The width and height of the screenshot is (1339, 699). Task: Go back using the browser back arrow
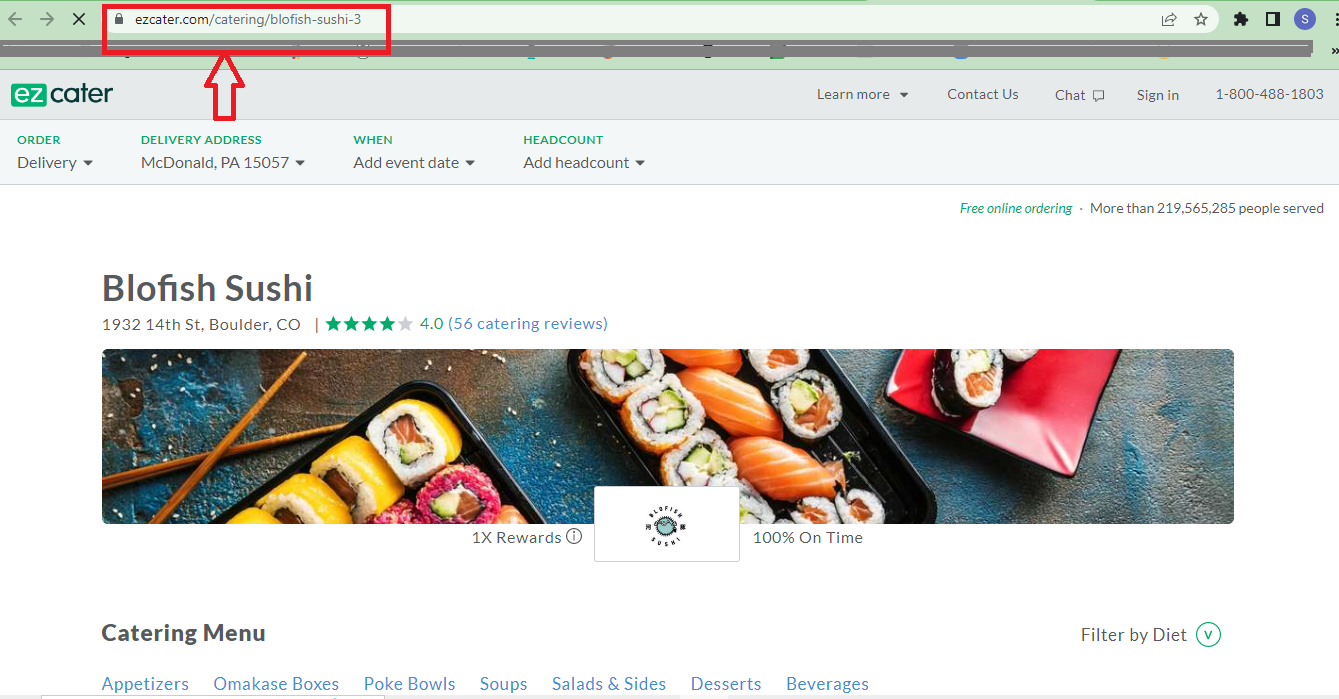(x=15, y=19)
